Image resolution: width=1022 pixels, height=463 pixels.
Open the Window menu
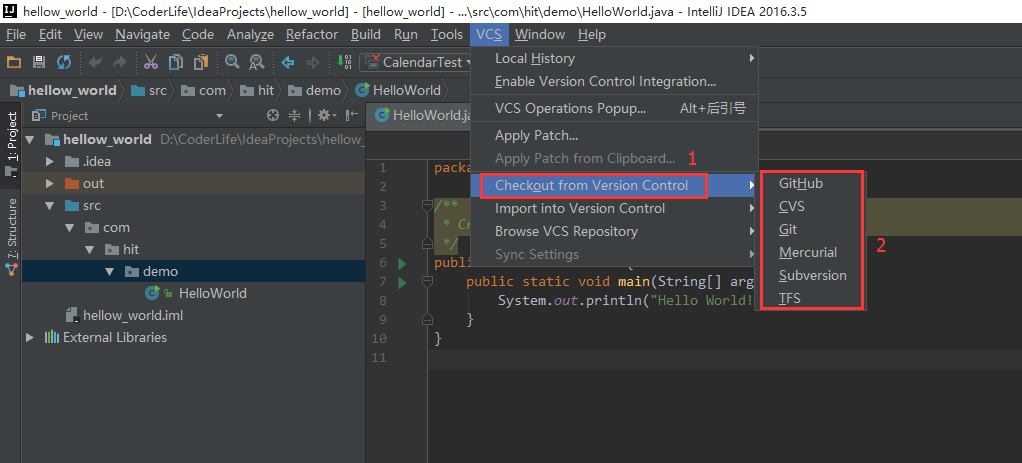pyautogui.click(x=540, y=35)
